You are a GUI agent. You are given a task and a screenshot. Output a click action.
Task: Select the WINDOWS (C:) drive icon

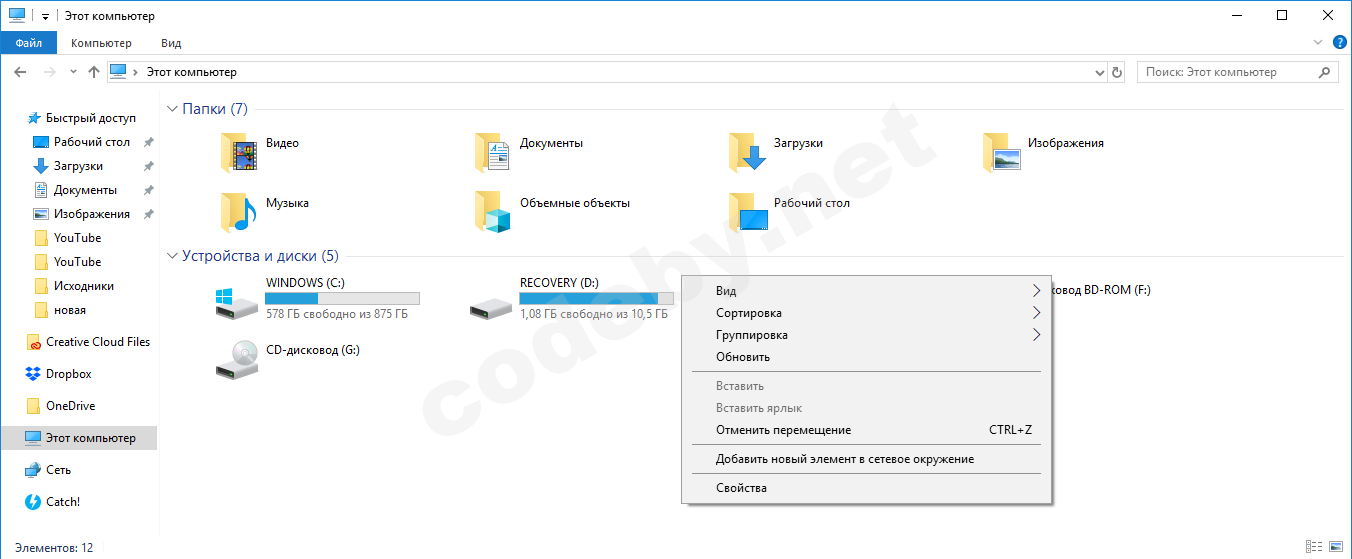[236, 303]
